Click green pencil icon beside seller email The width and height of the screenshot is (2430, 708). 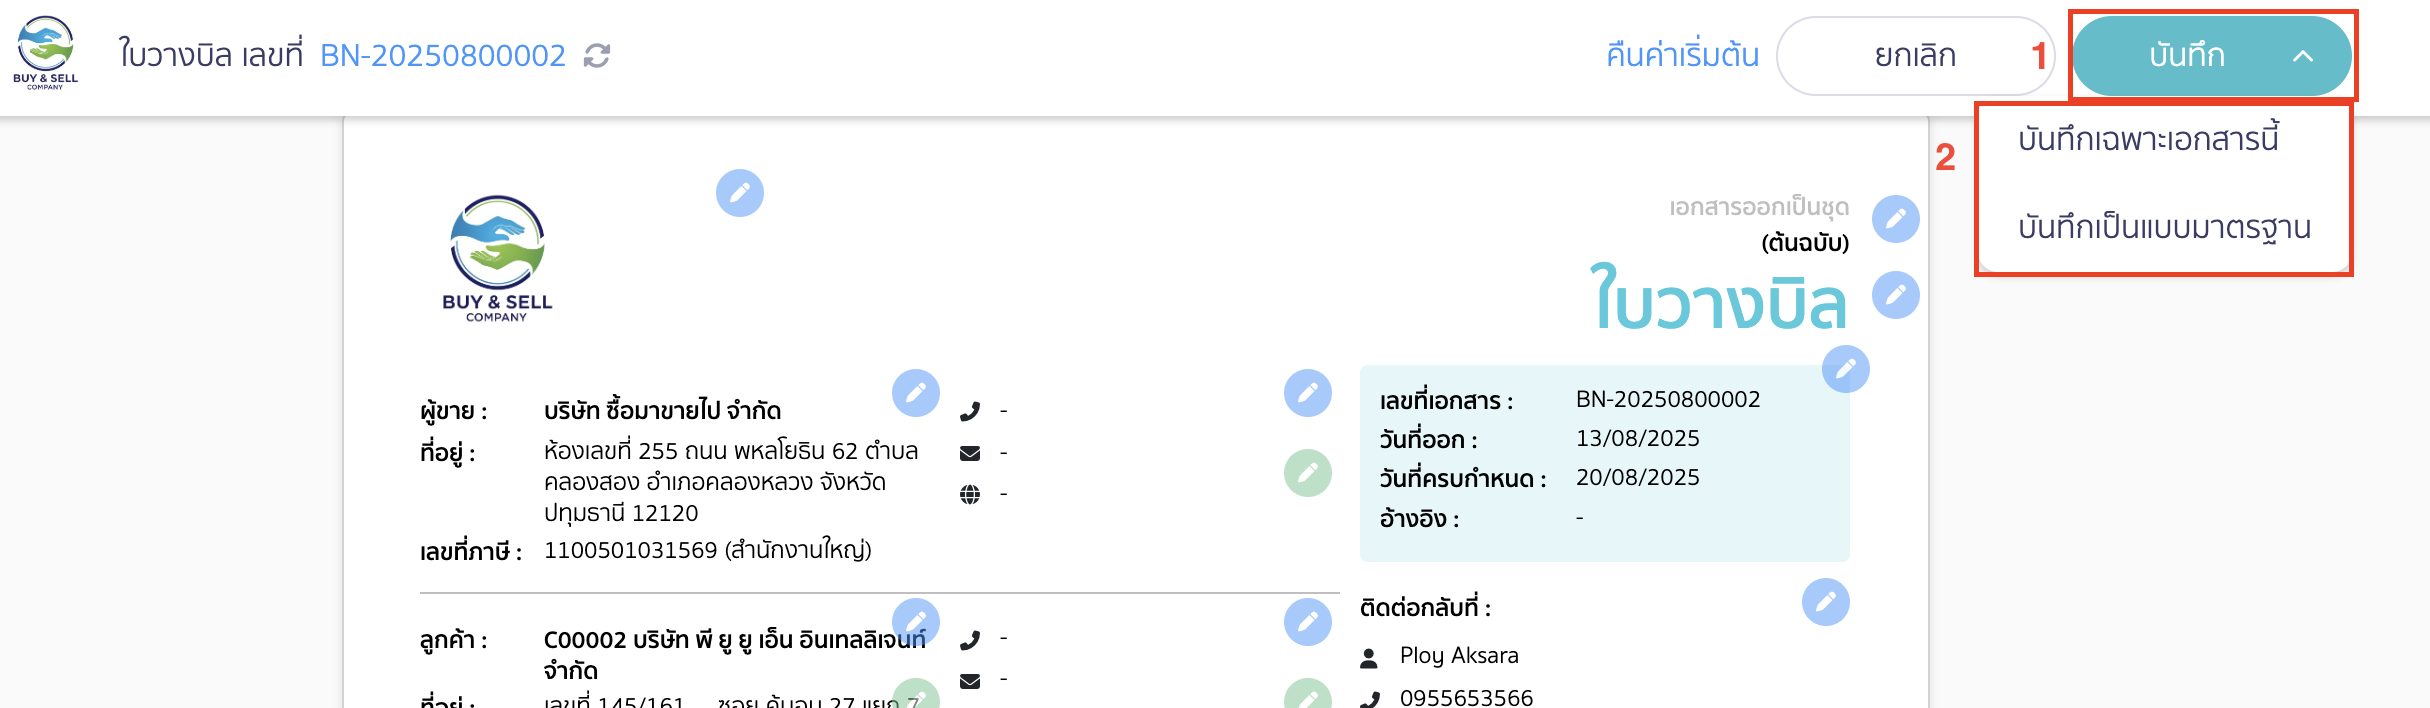[x=1308, y=473]
